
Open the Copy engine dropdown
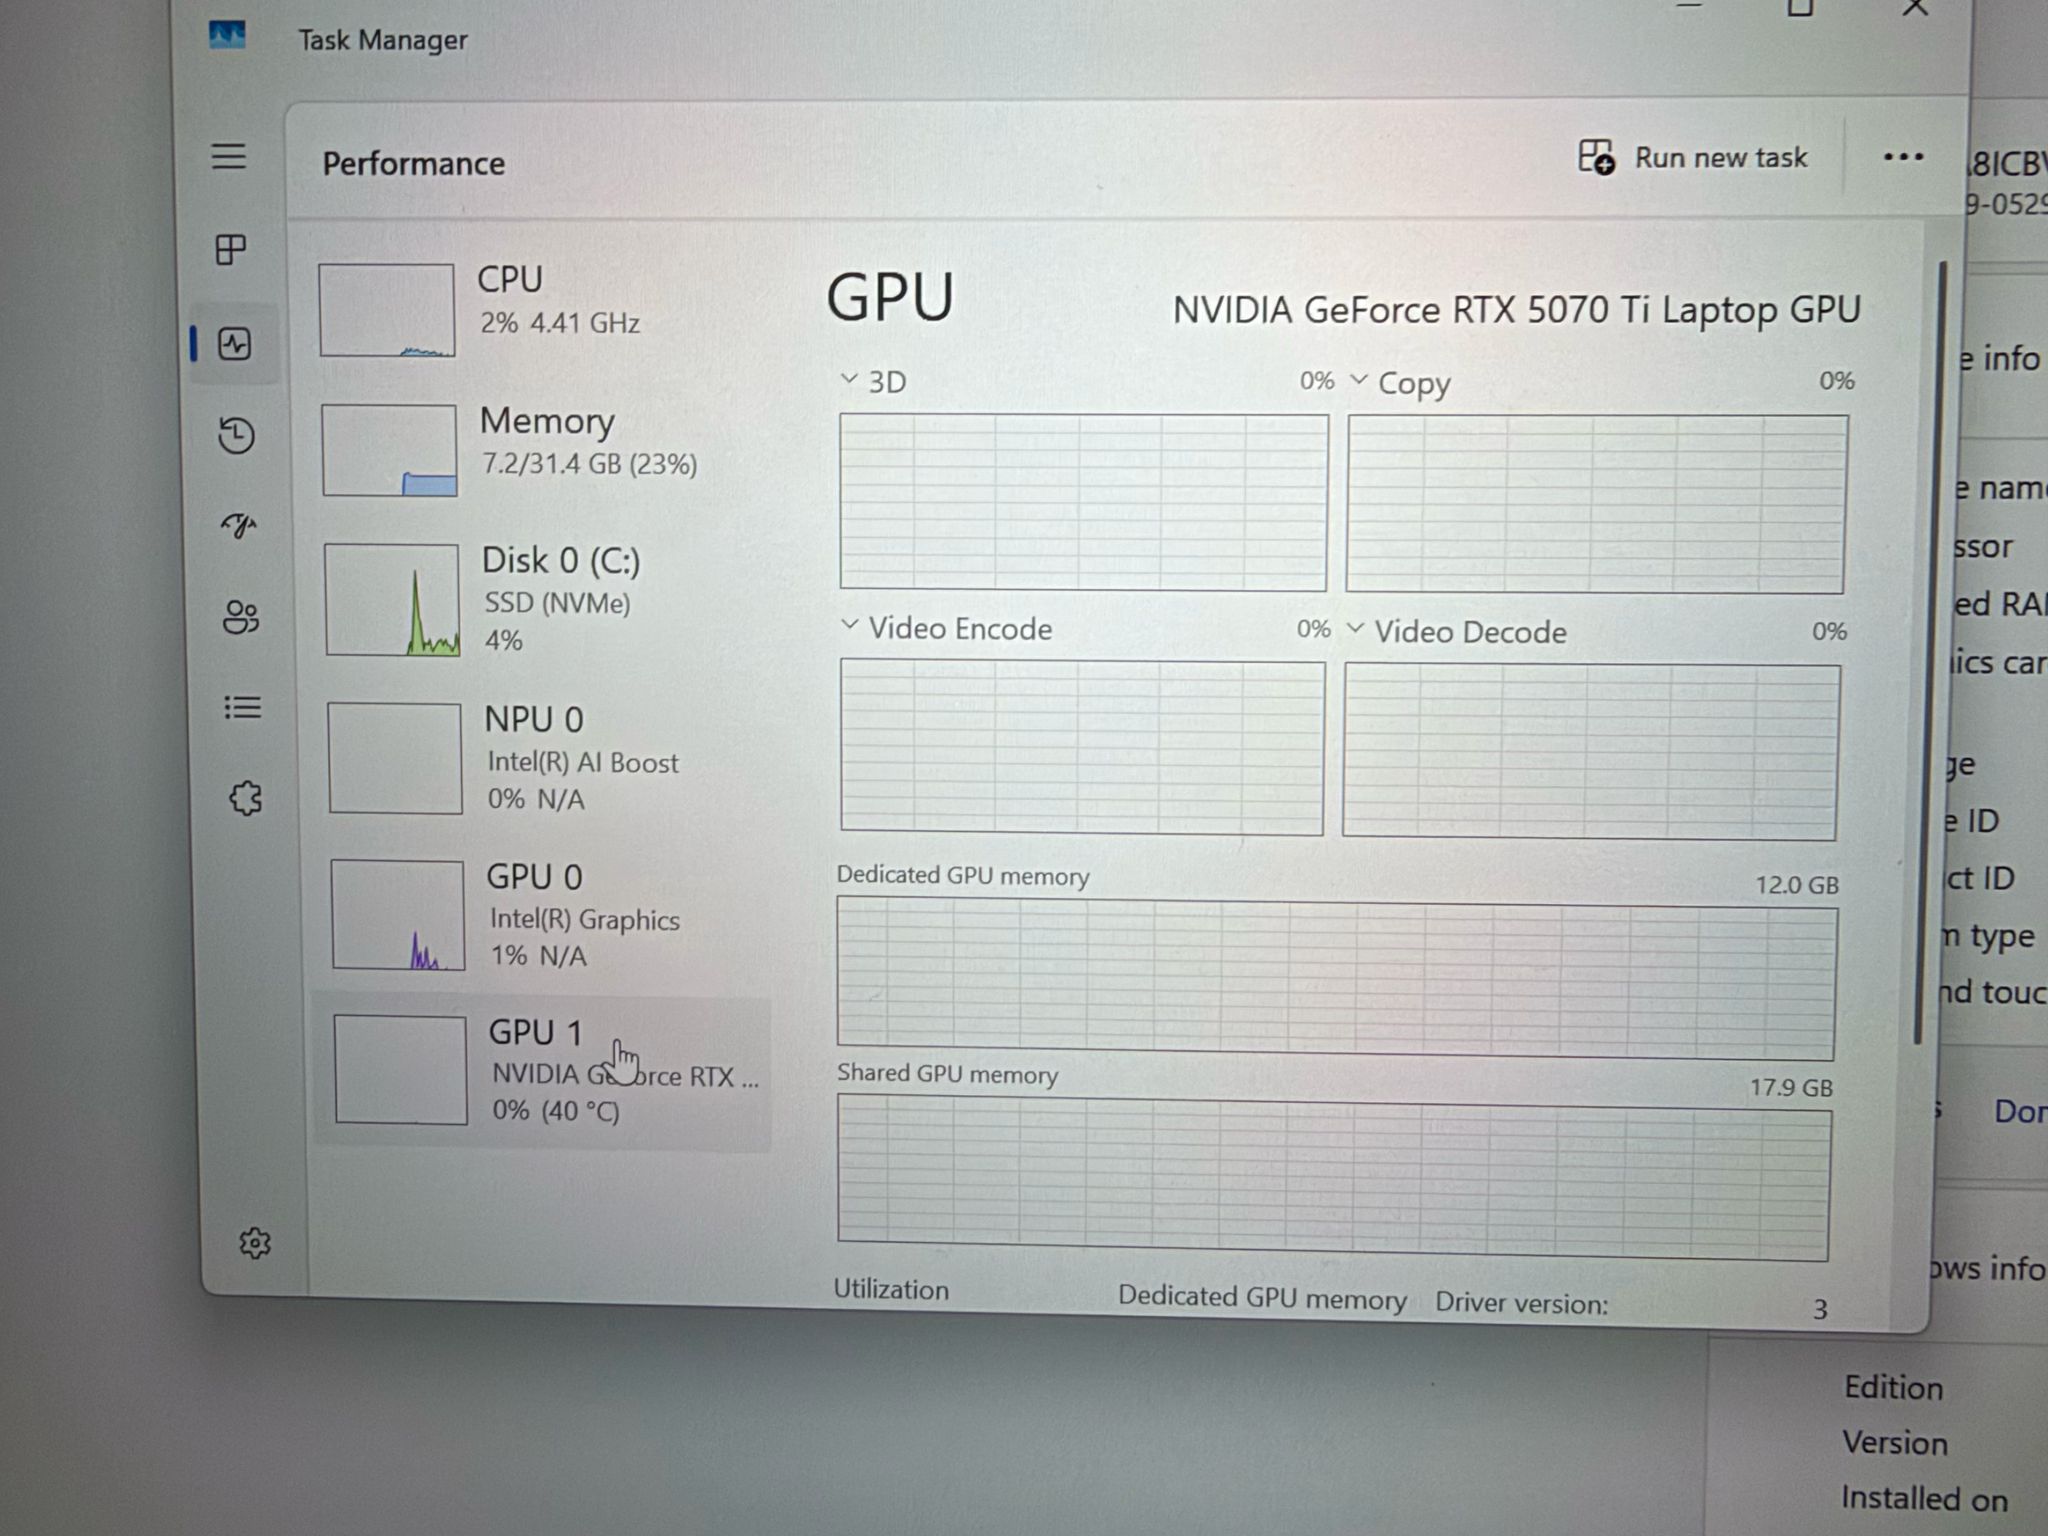pos(1400,383)
